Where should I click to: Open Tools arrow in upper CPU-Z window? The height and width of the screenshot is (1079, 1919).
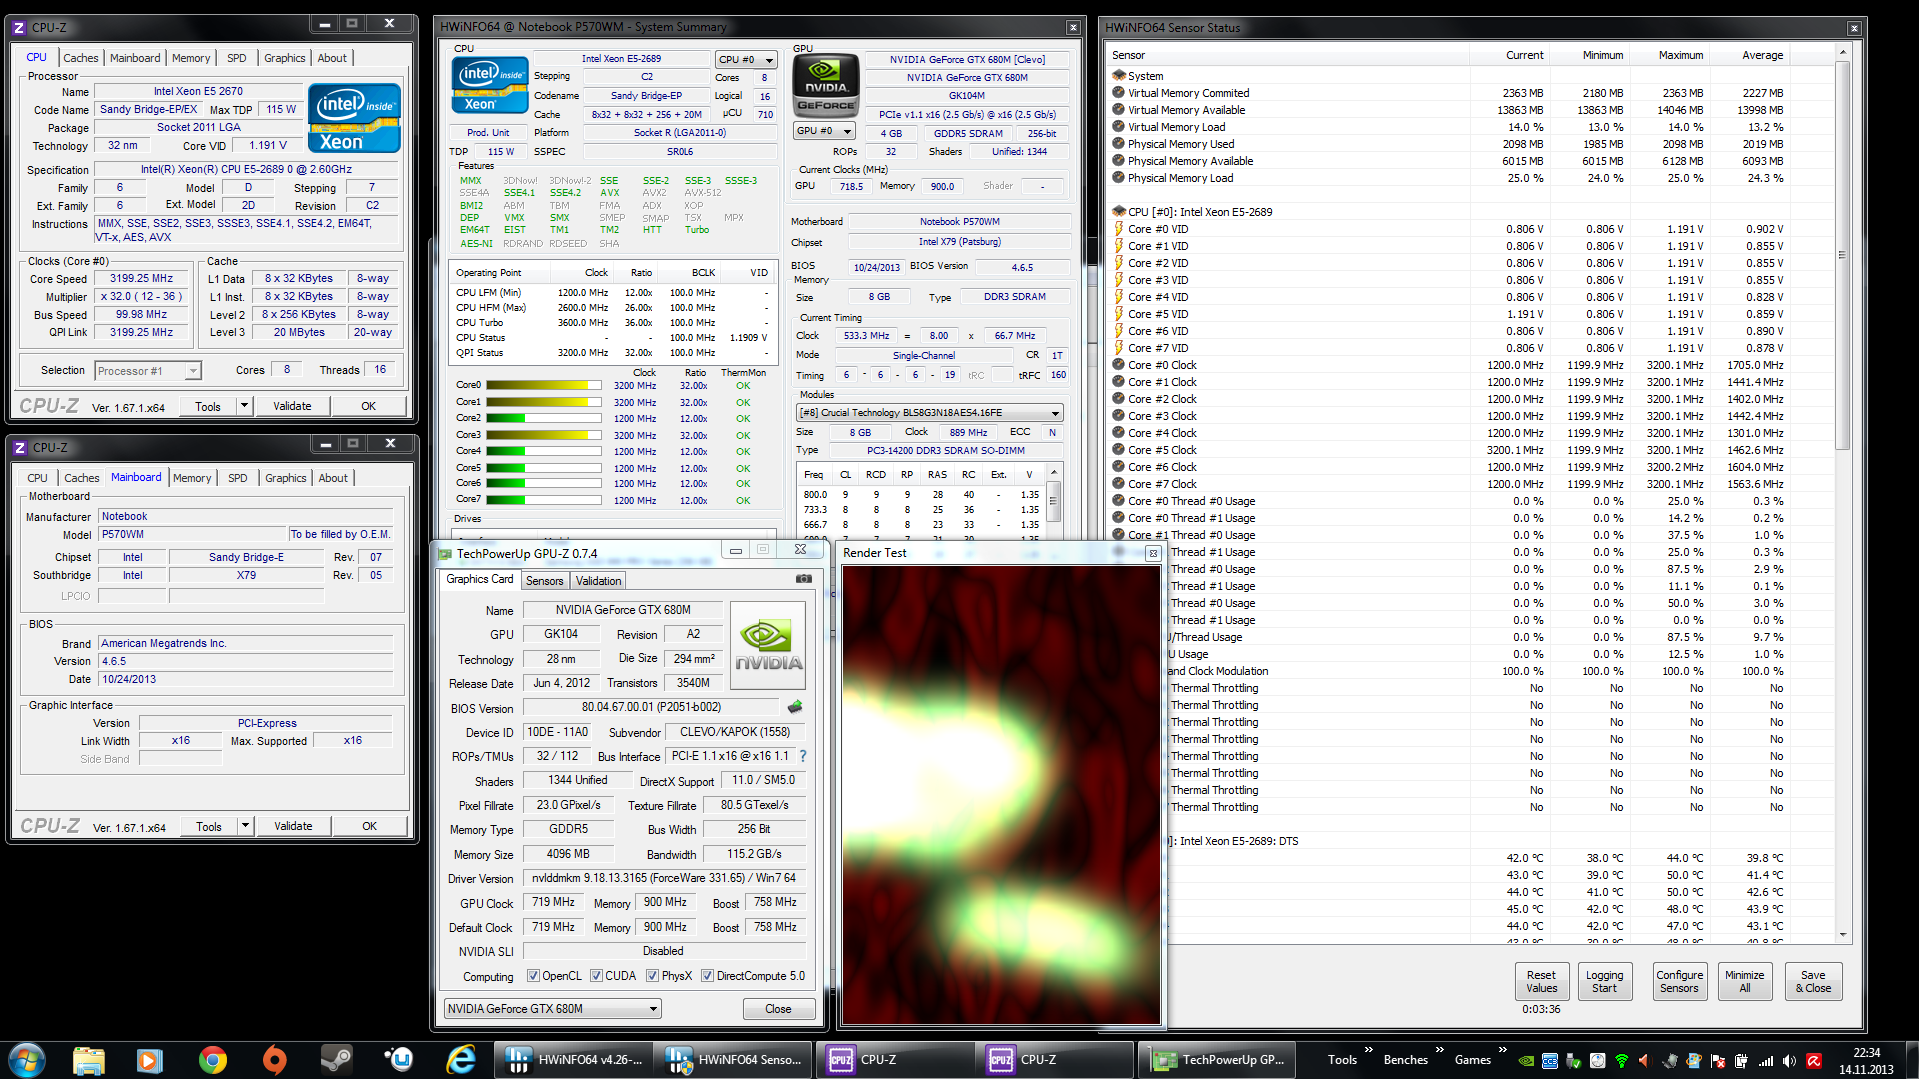click(x=244, y=406)
